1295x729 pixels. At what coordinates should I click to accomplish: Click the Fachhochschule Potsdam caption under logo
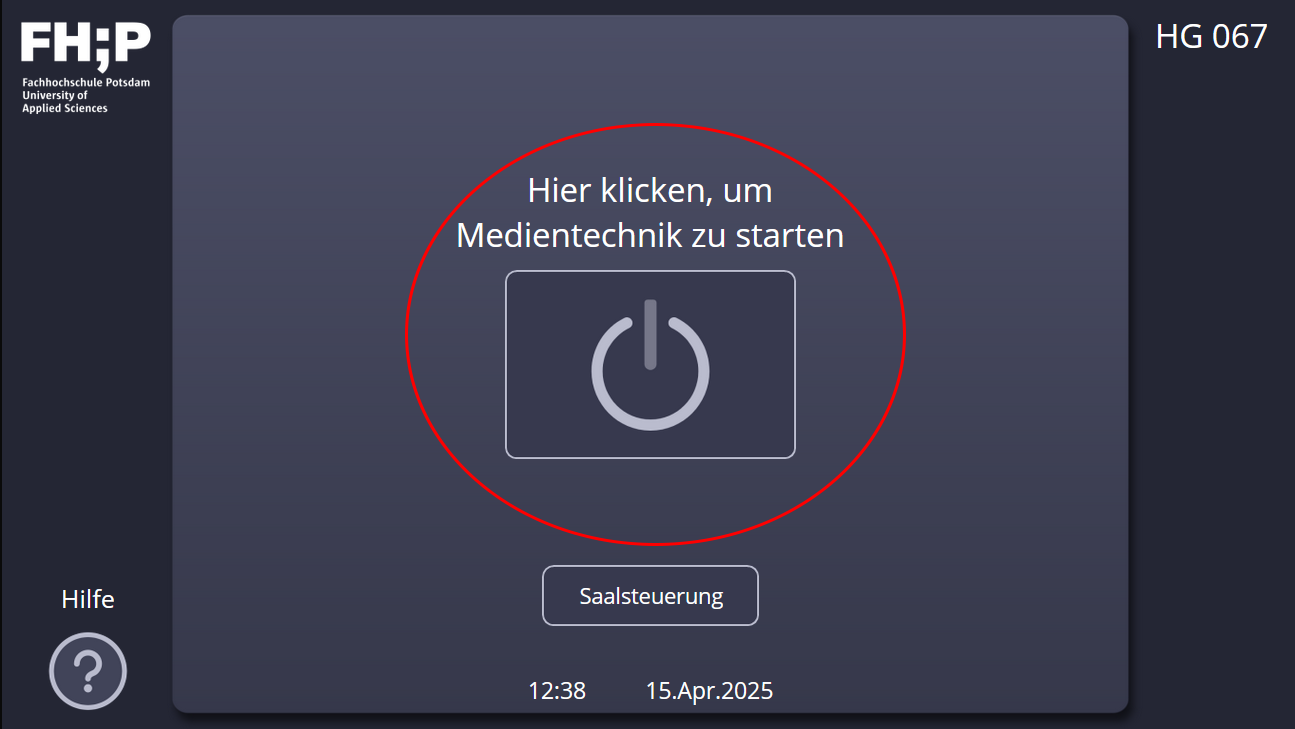(x=86, y=83)
